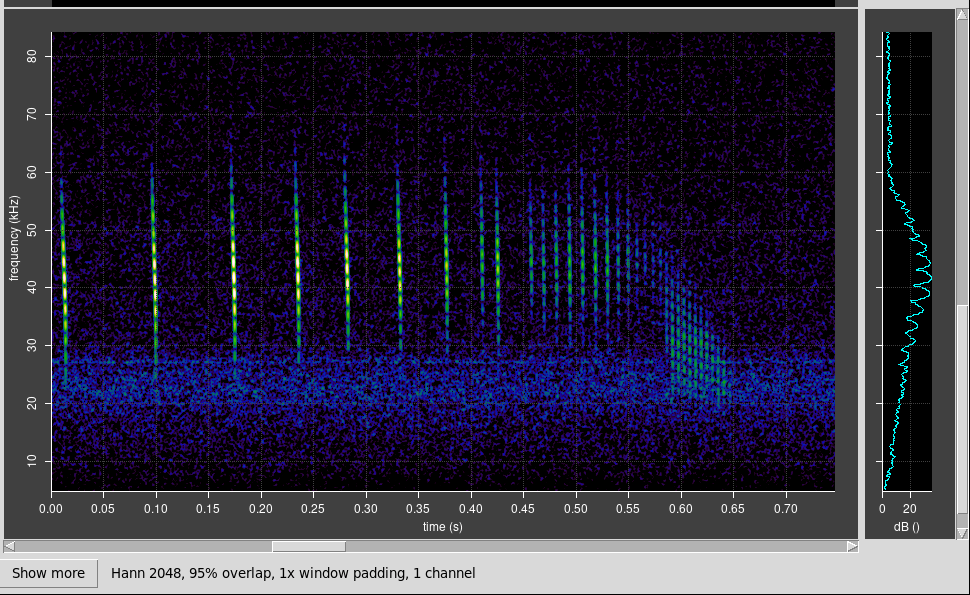
Task: Click the spectrum peak in the dB panel
Action: click(x=926, y=270)
